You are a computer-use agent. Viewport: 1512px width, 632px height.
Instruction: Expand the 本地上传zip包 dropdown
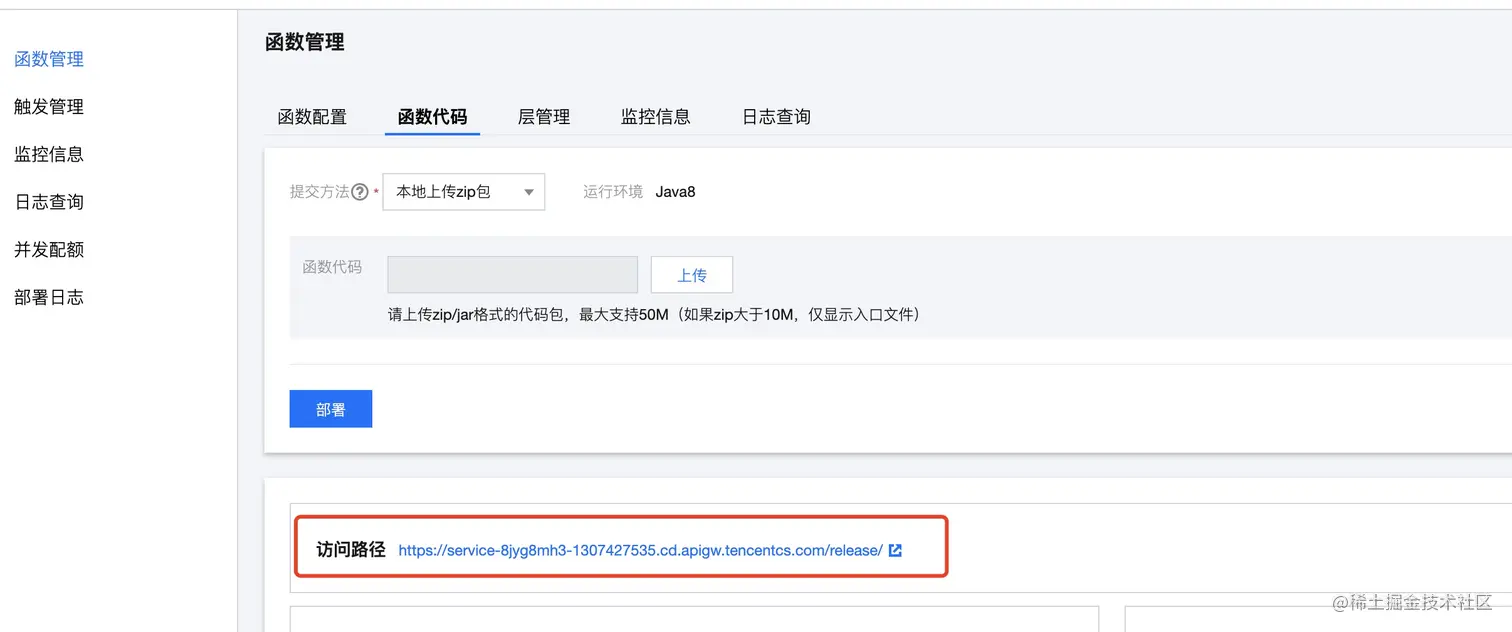point(464,192)
